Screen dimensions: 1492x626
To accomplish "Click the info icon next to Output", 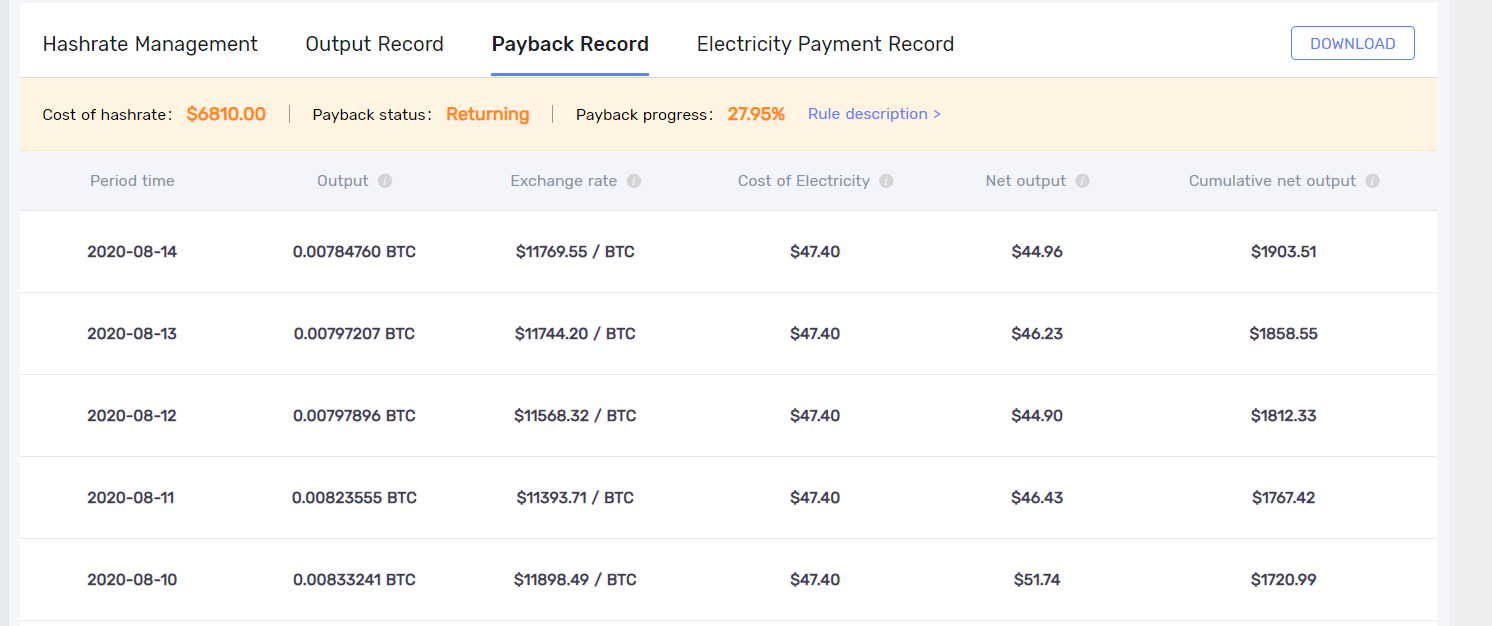I will pos(385,181).
